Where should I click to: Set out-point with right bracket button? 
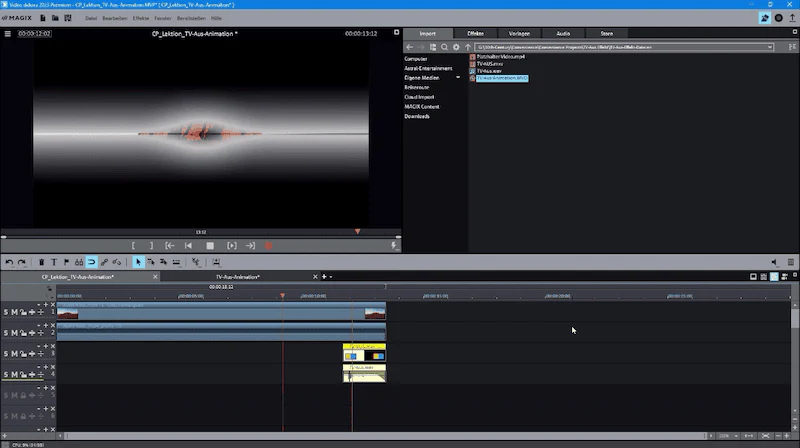151,246
